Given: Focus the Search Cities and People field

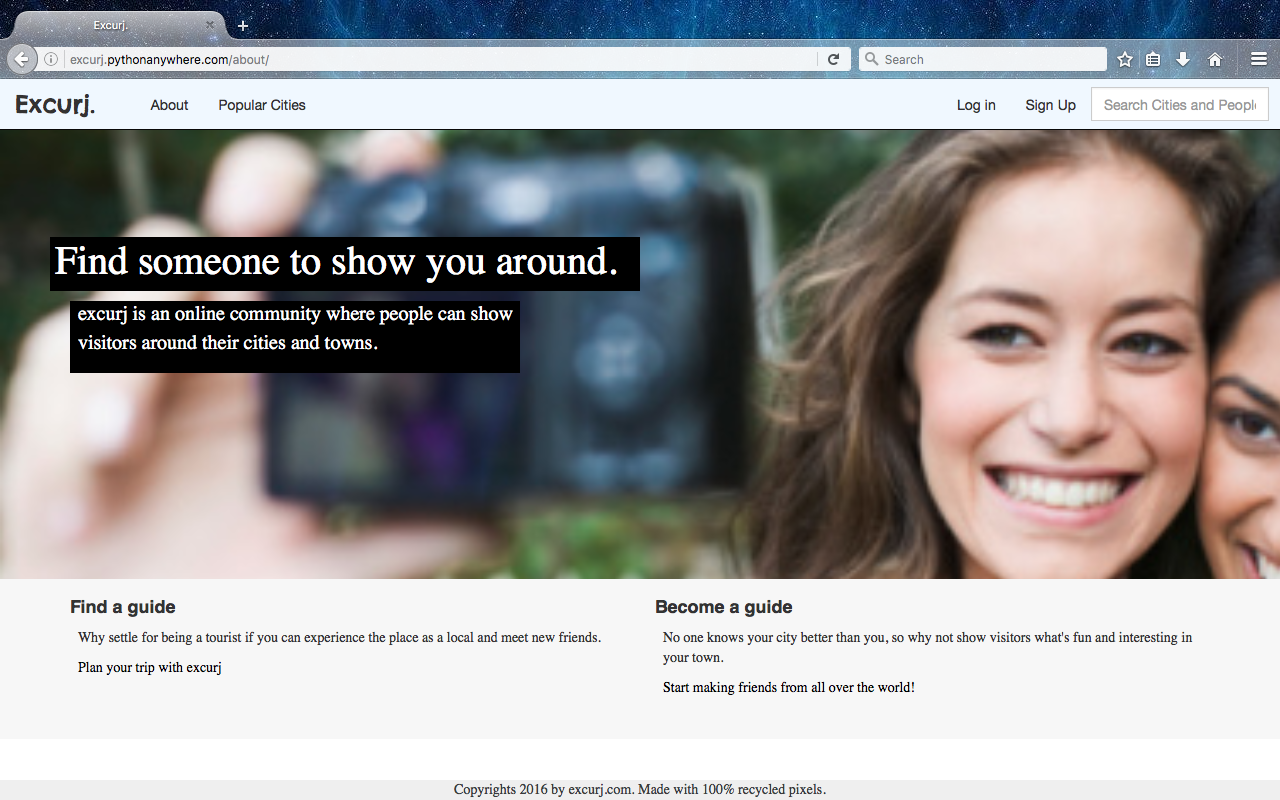Looking at the screenshot, I should click(x=1179, y=105).
